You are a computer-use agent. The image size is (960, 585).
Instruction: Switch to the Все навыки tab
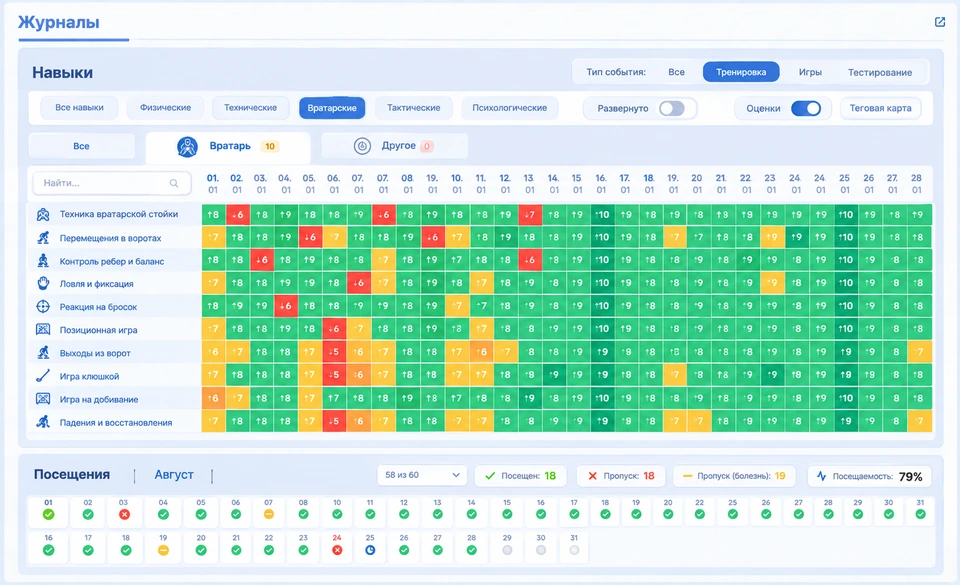pyautogui.click(x=80, y=108)
